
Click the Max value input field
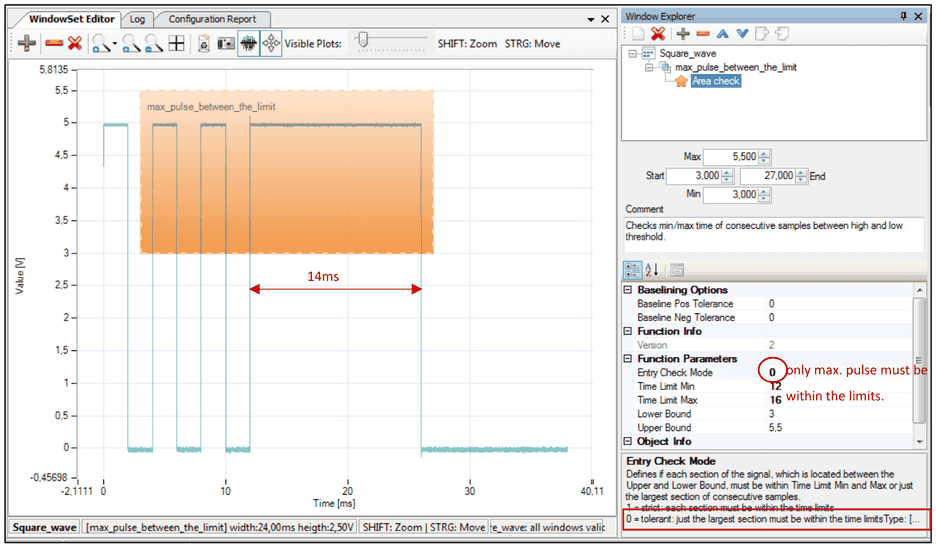(730, 157)
